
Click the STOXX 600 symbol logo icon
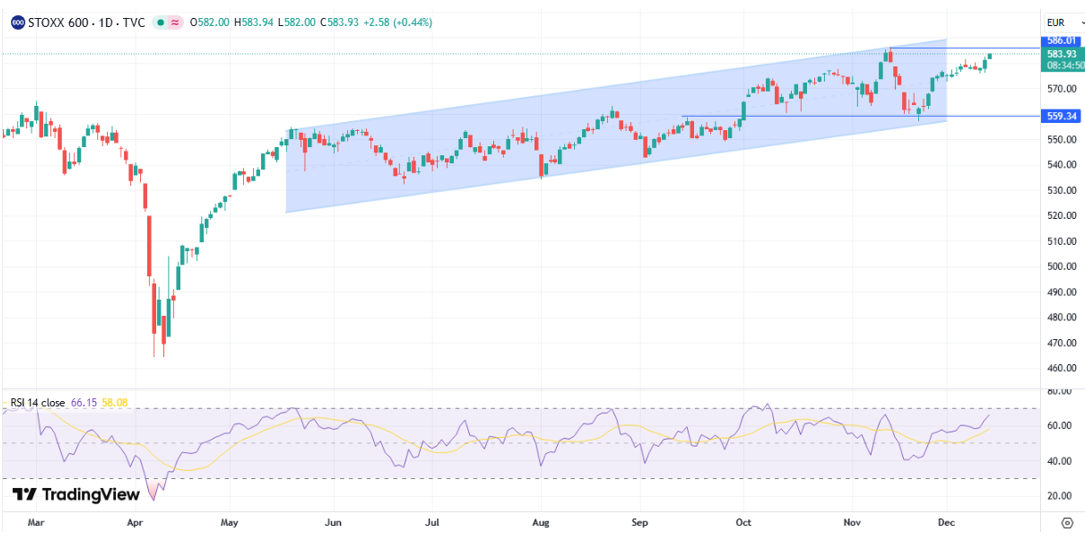click(x=17, y=21)
